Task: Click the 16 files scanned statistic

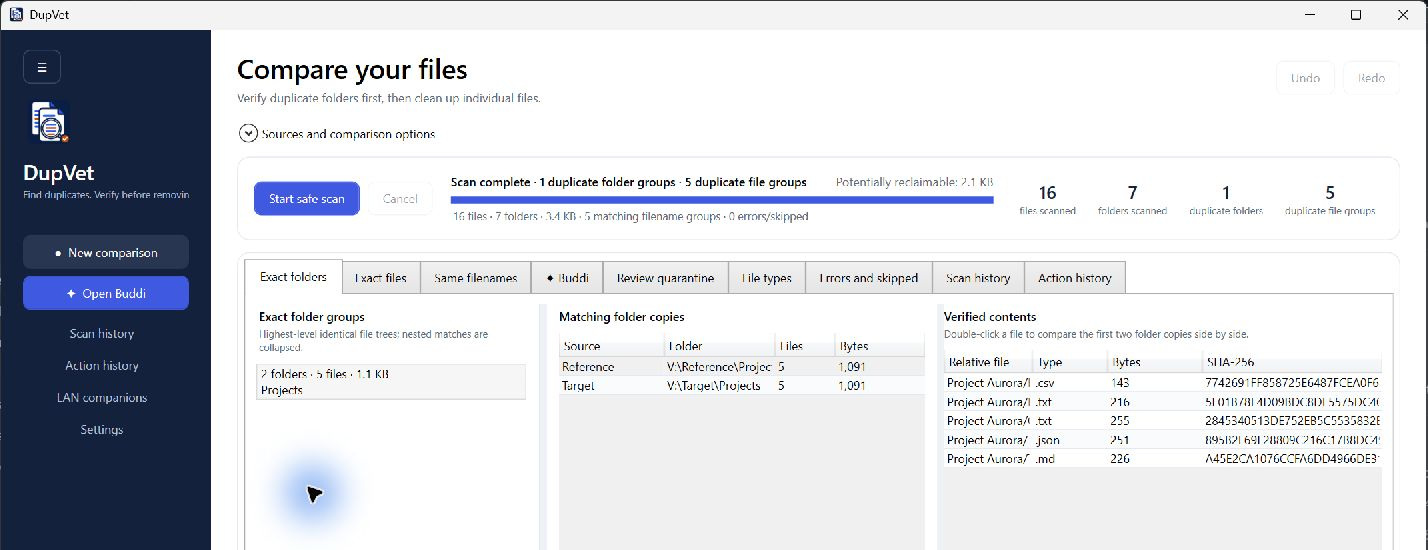Action: [1047, 199]
